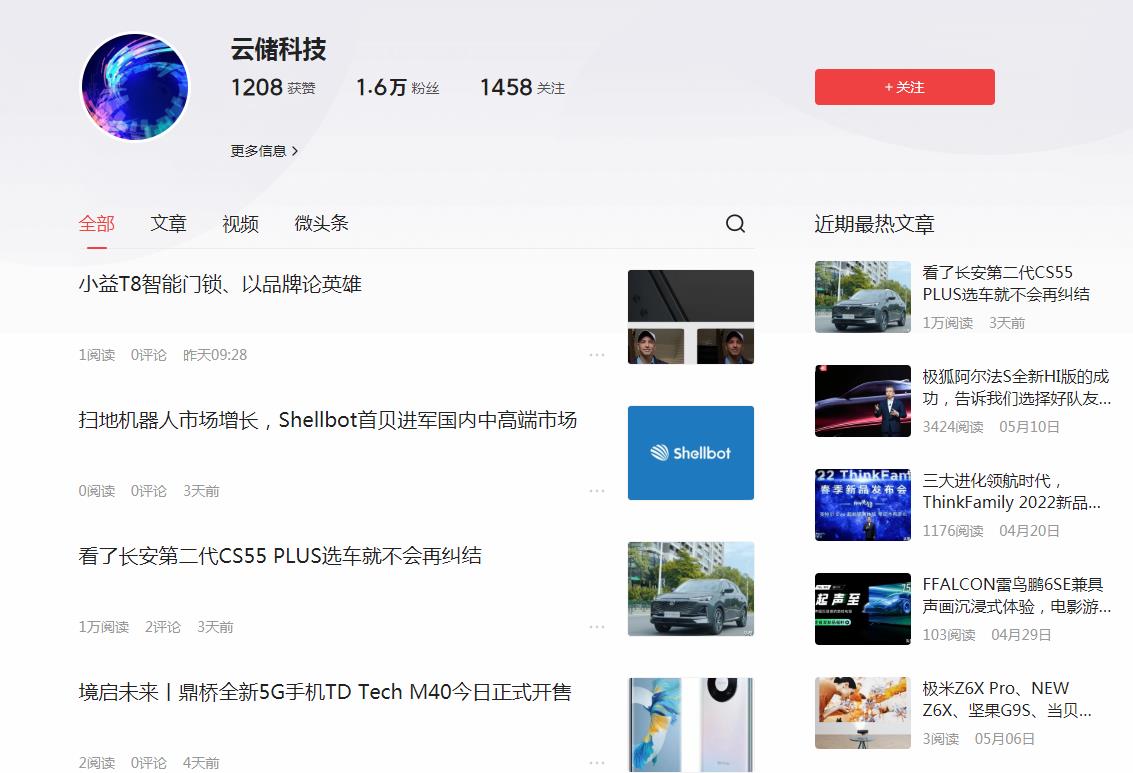Click the 近期最热文章 heading
Screen dimensions: 1133x773
click(x=874, y=224)
